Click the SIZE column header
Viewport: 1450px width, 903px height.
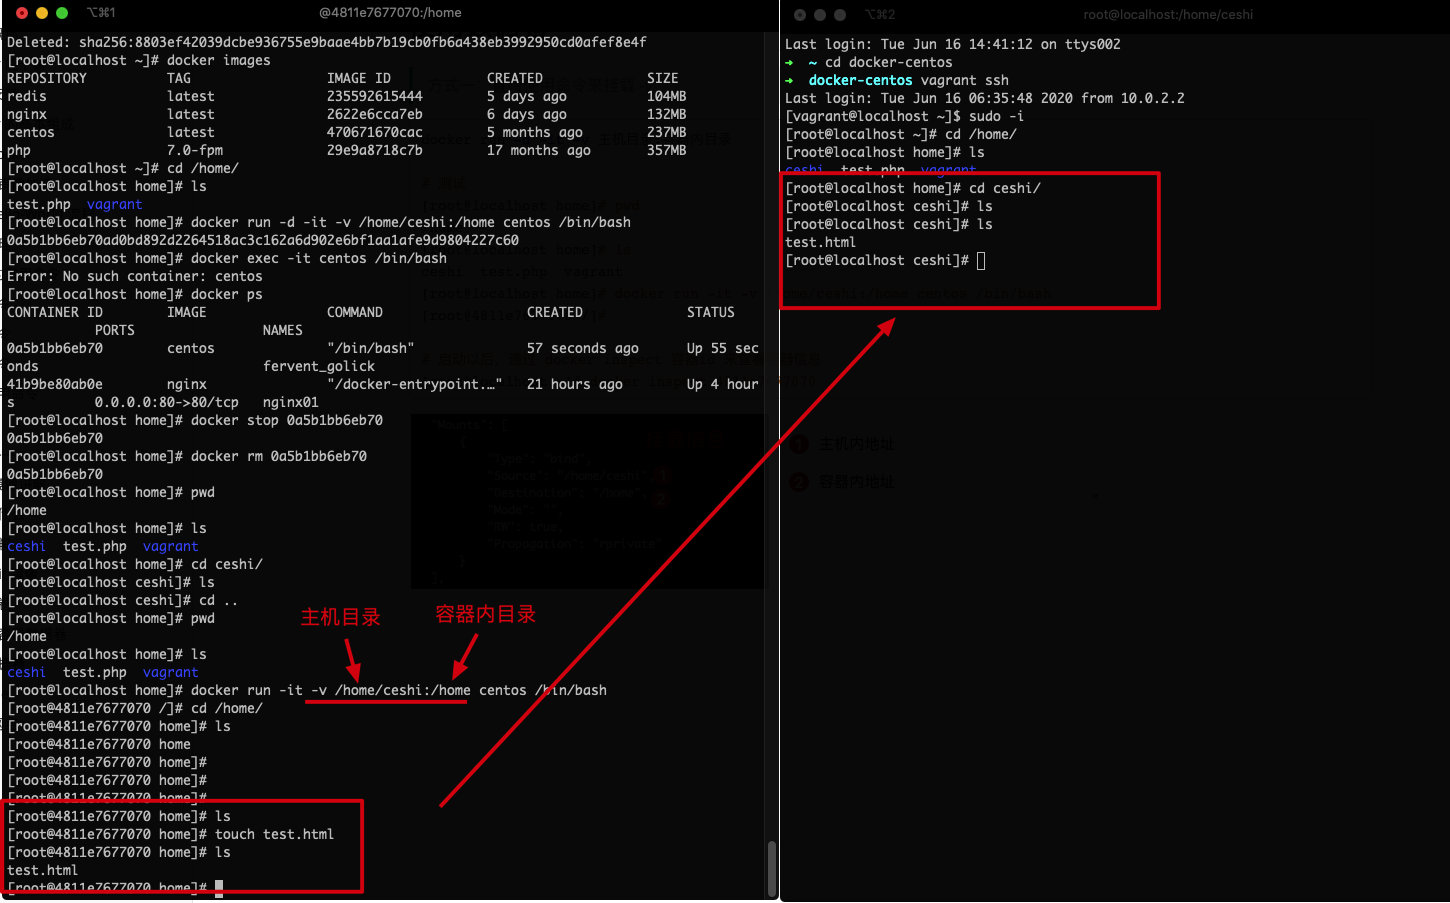click(663, 78)
